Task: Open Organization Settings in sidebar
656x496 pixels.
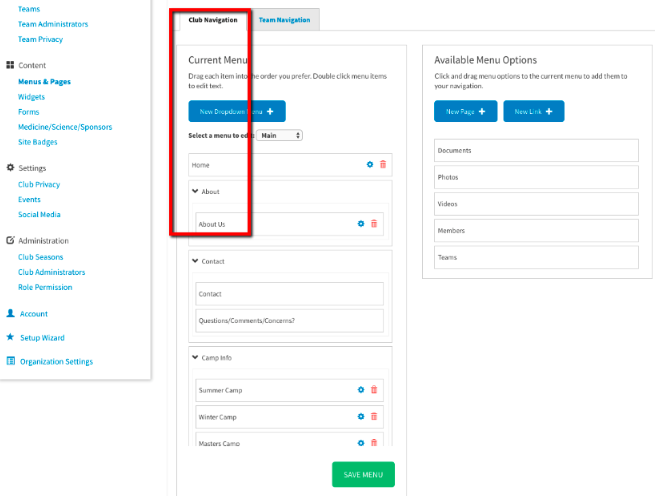Action: pos(56,362)
